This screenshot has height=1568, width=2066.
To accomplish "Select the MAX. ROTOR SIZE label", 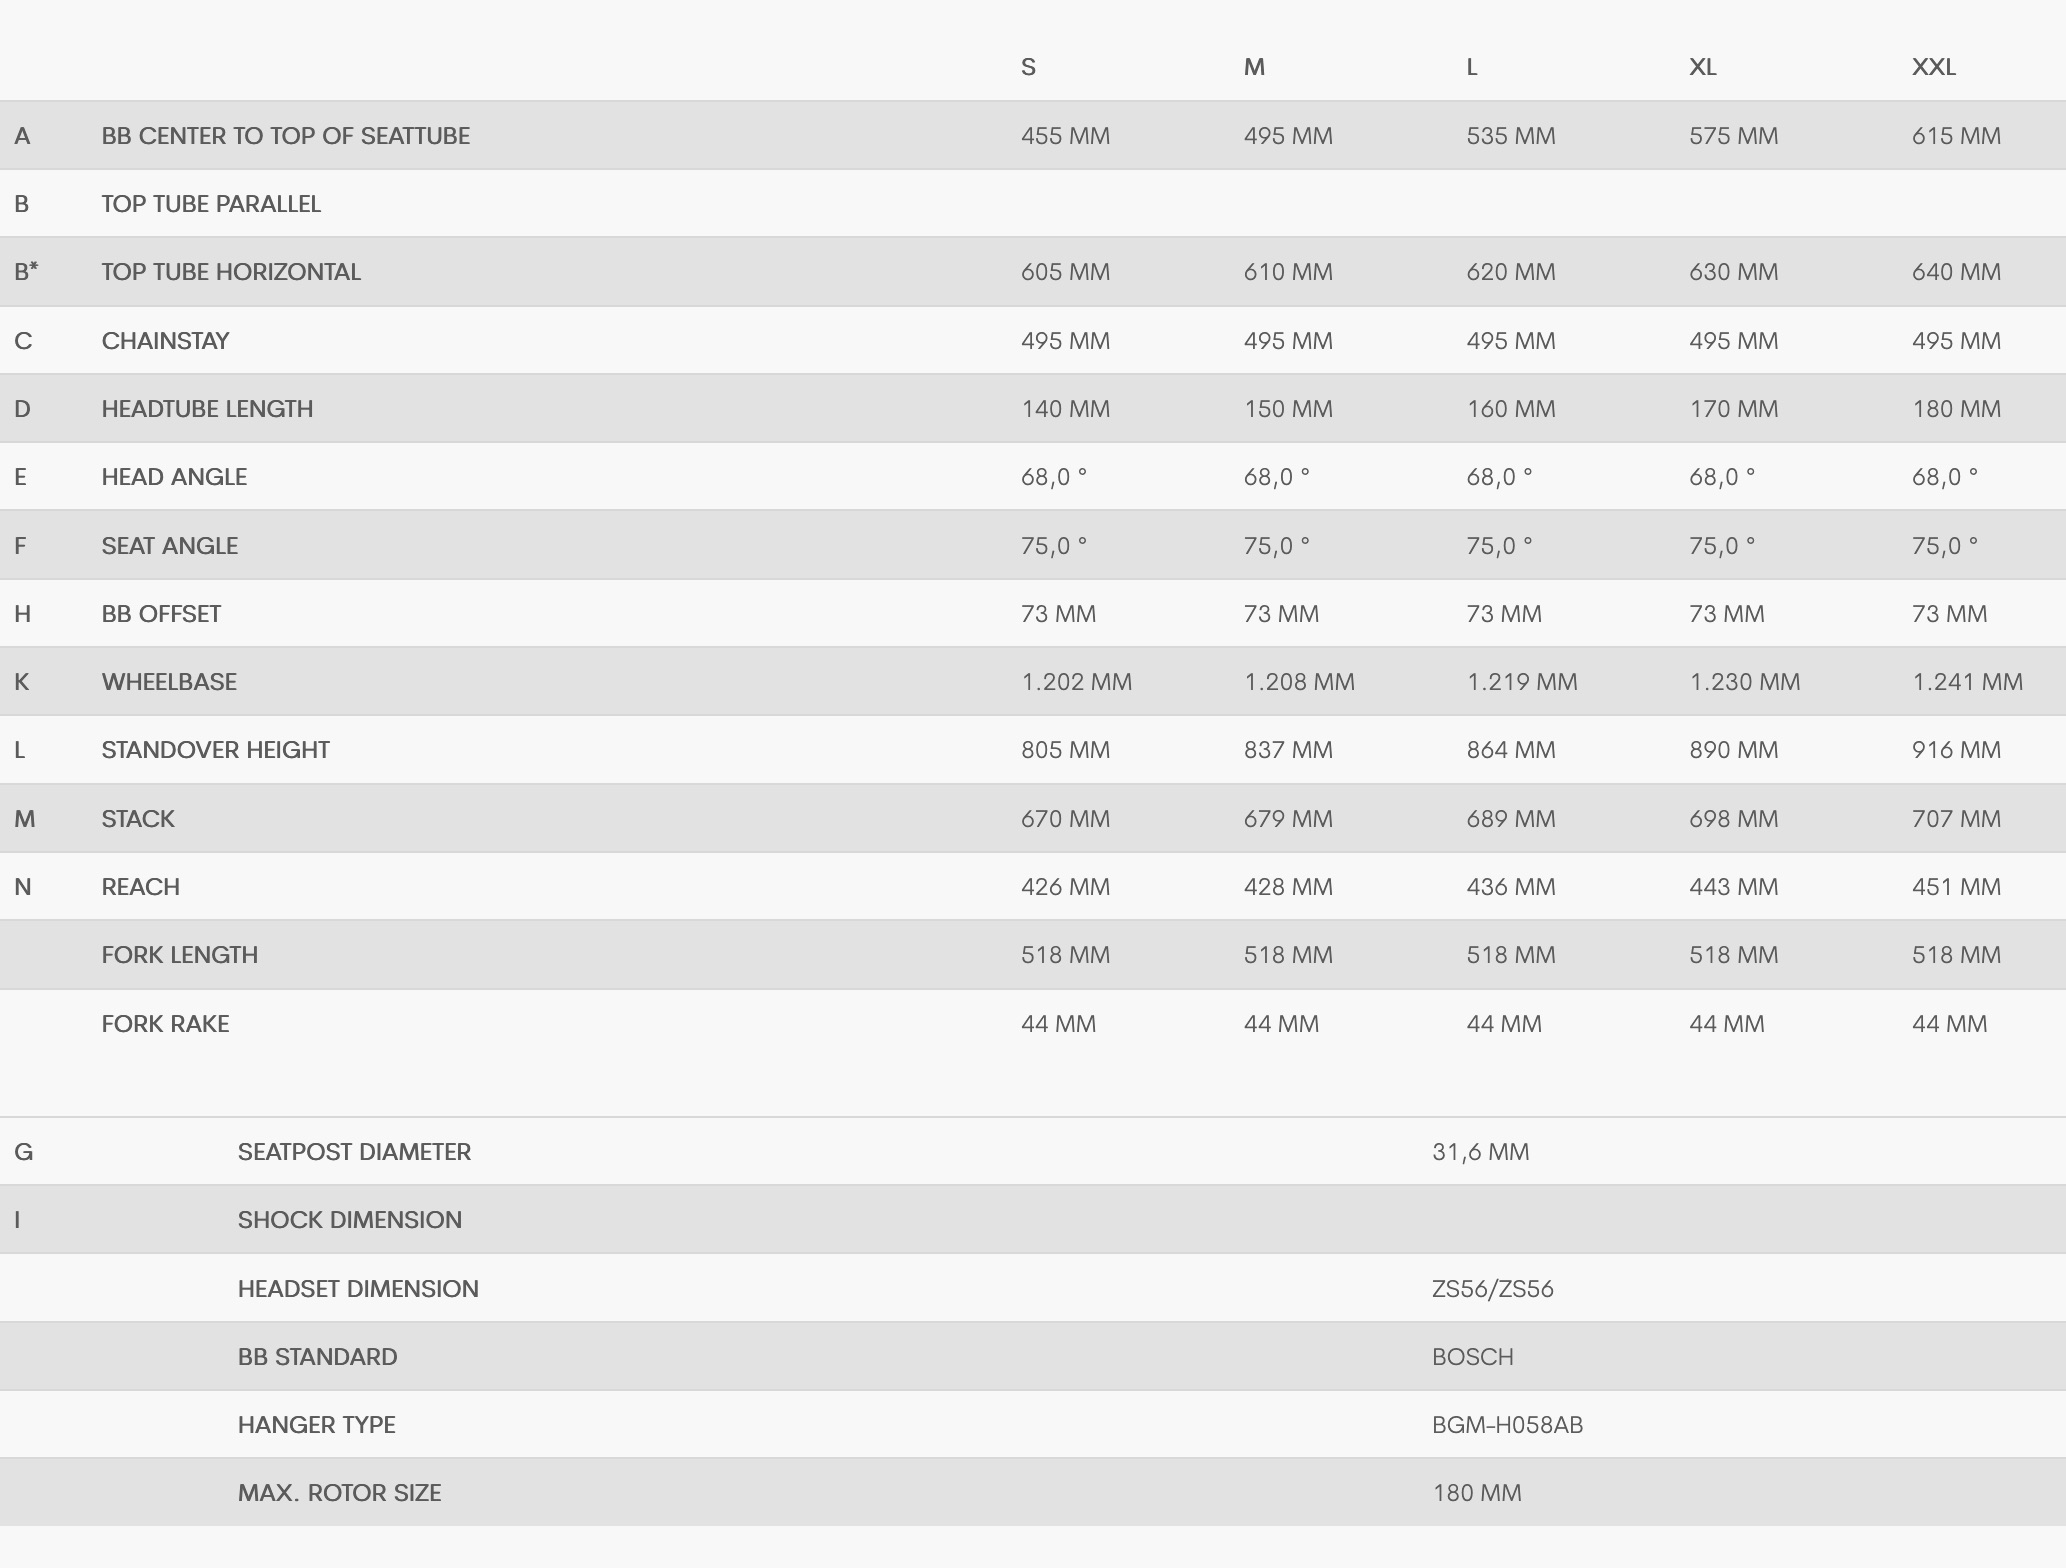I will pyautogui.click(x=339, y=1493).
